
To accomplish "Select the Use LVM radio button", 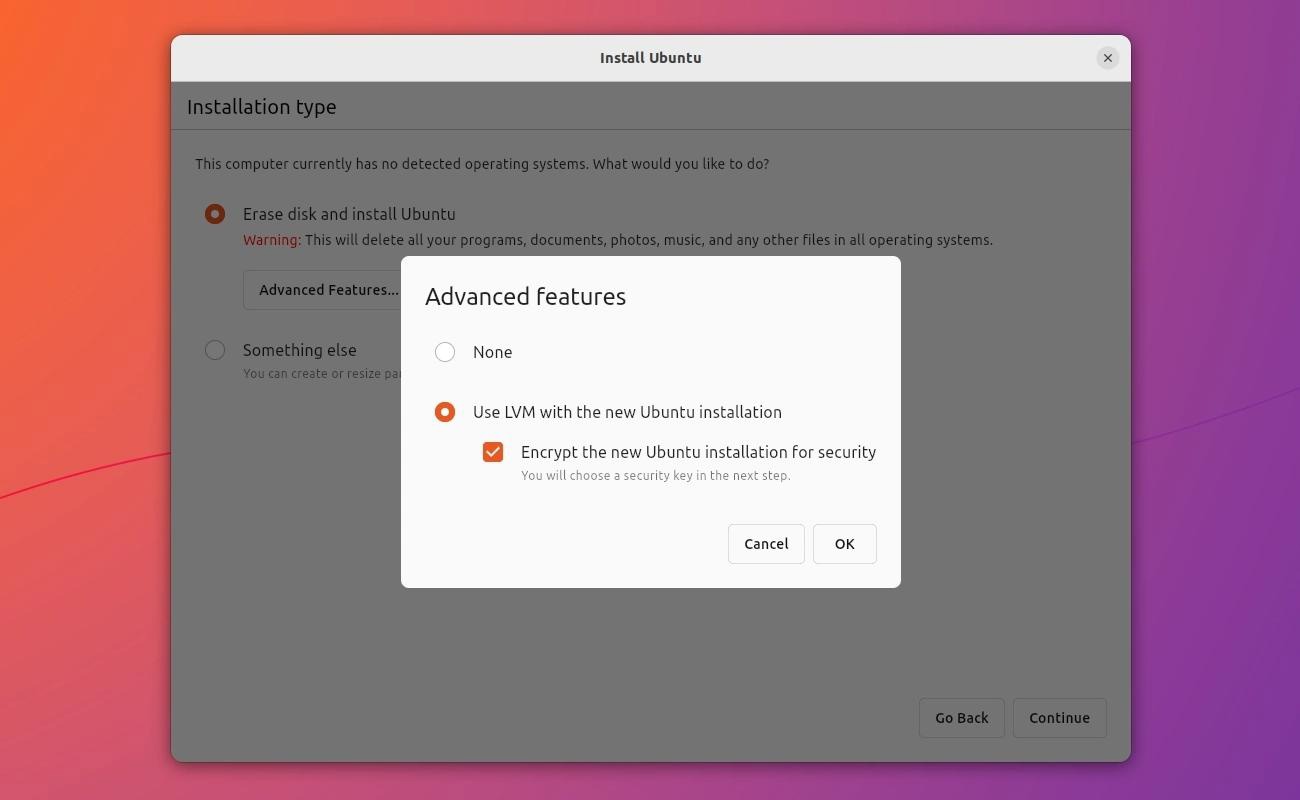I will click(x=445, y=412).
